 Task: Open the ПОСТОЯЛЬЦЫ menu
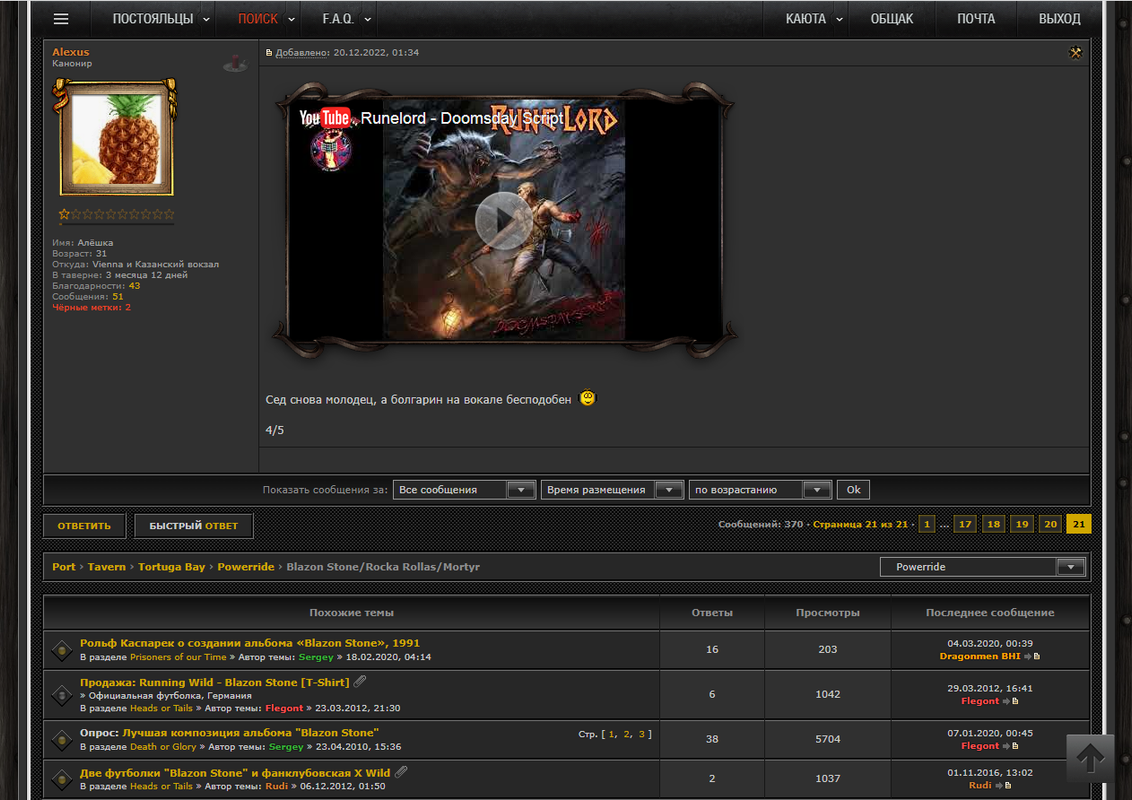152,19
